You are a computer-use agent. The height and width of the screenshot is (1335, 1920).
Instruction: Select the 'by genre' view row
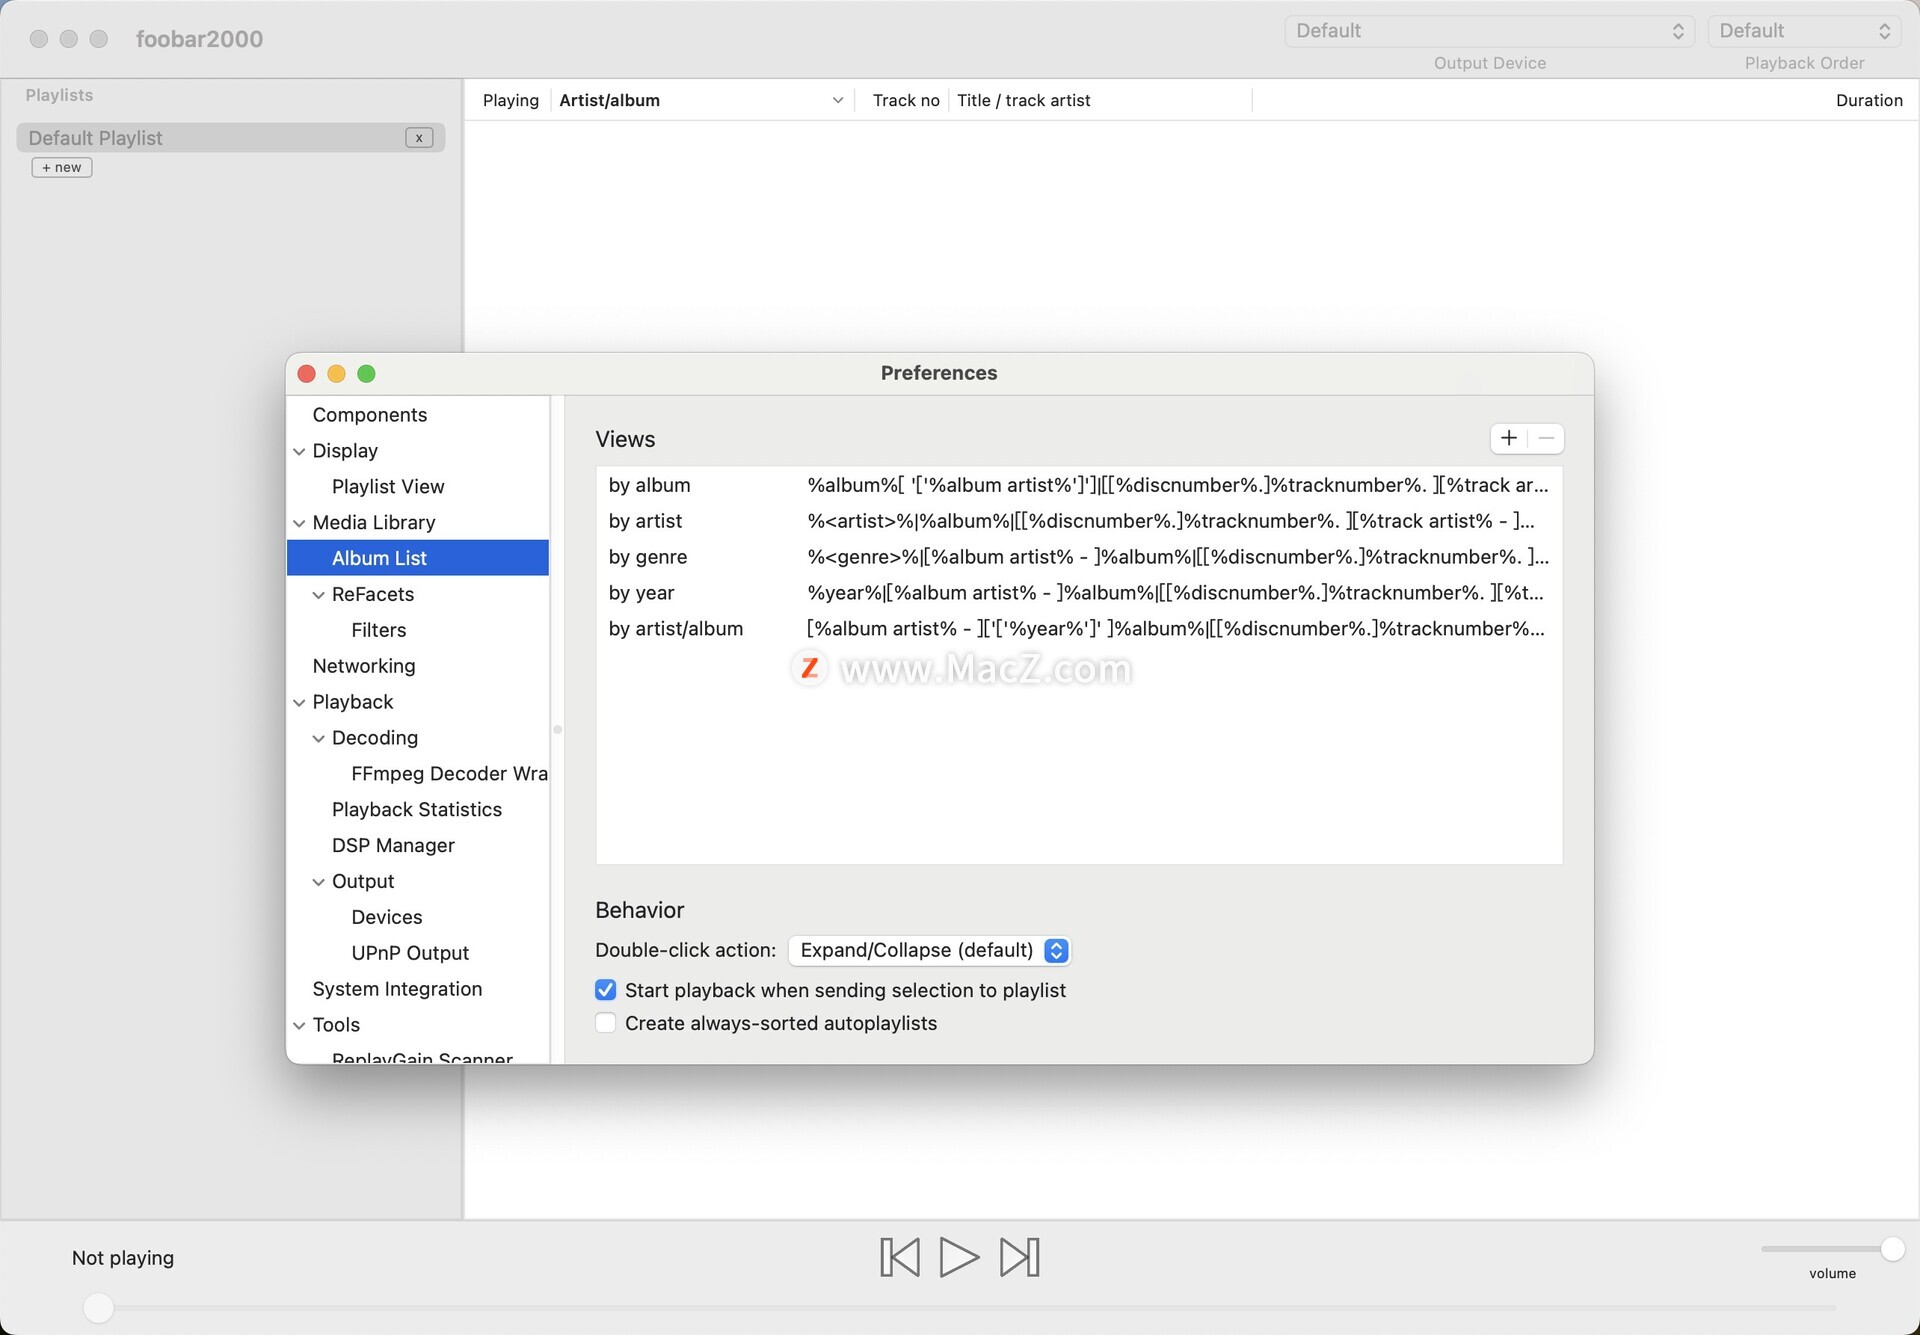point(1079,557)
